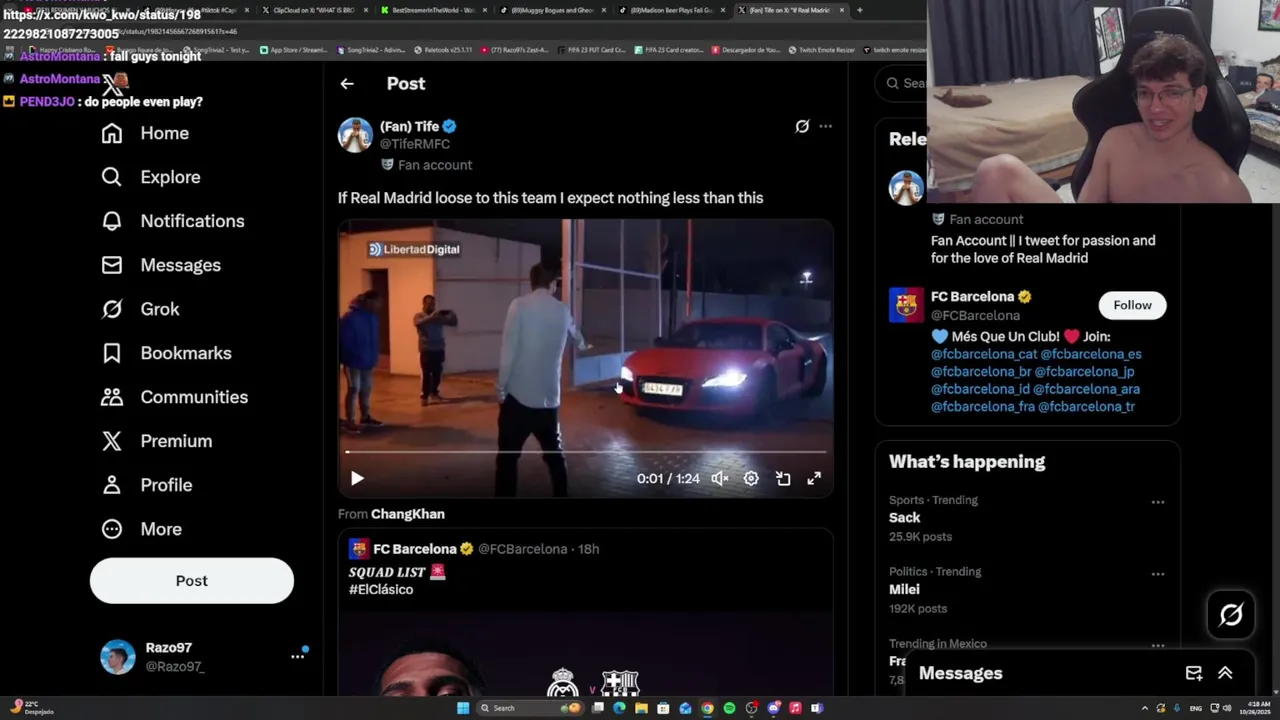Open FIFA 23 Card creator bookmark

click(x=669, y=49)
